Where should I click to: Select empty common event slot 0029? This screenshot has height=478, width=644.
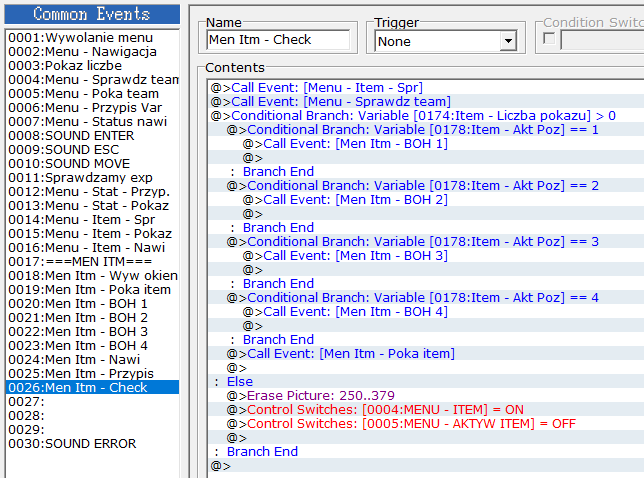click(x=92, y=430)
